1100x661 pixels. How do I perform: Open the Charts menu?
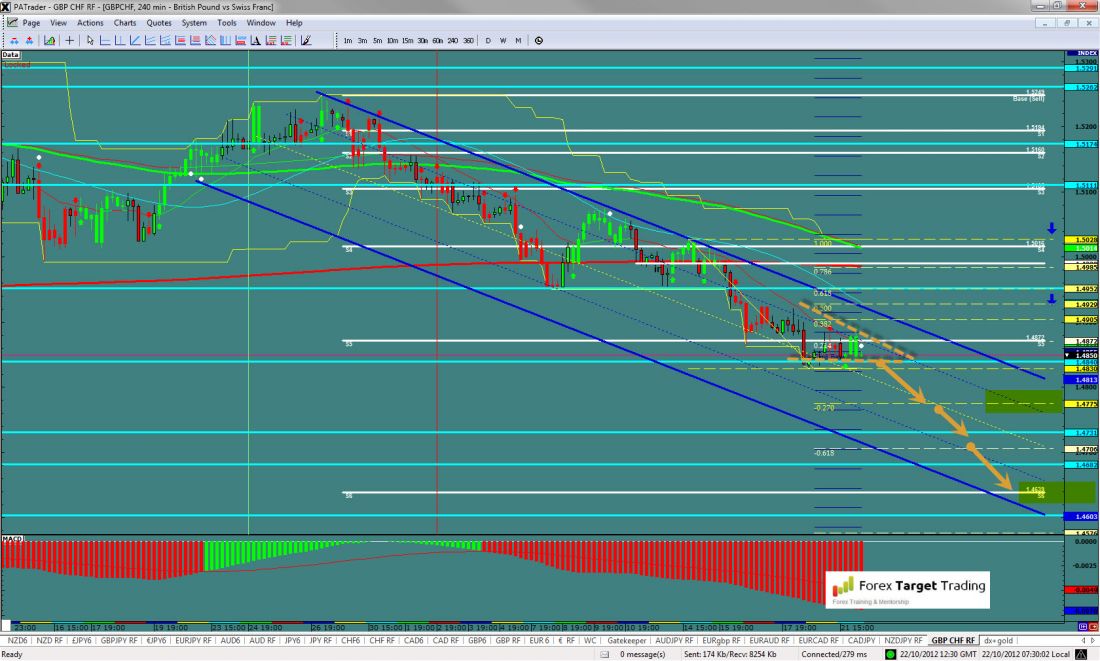[125, 22]
